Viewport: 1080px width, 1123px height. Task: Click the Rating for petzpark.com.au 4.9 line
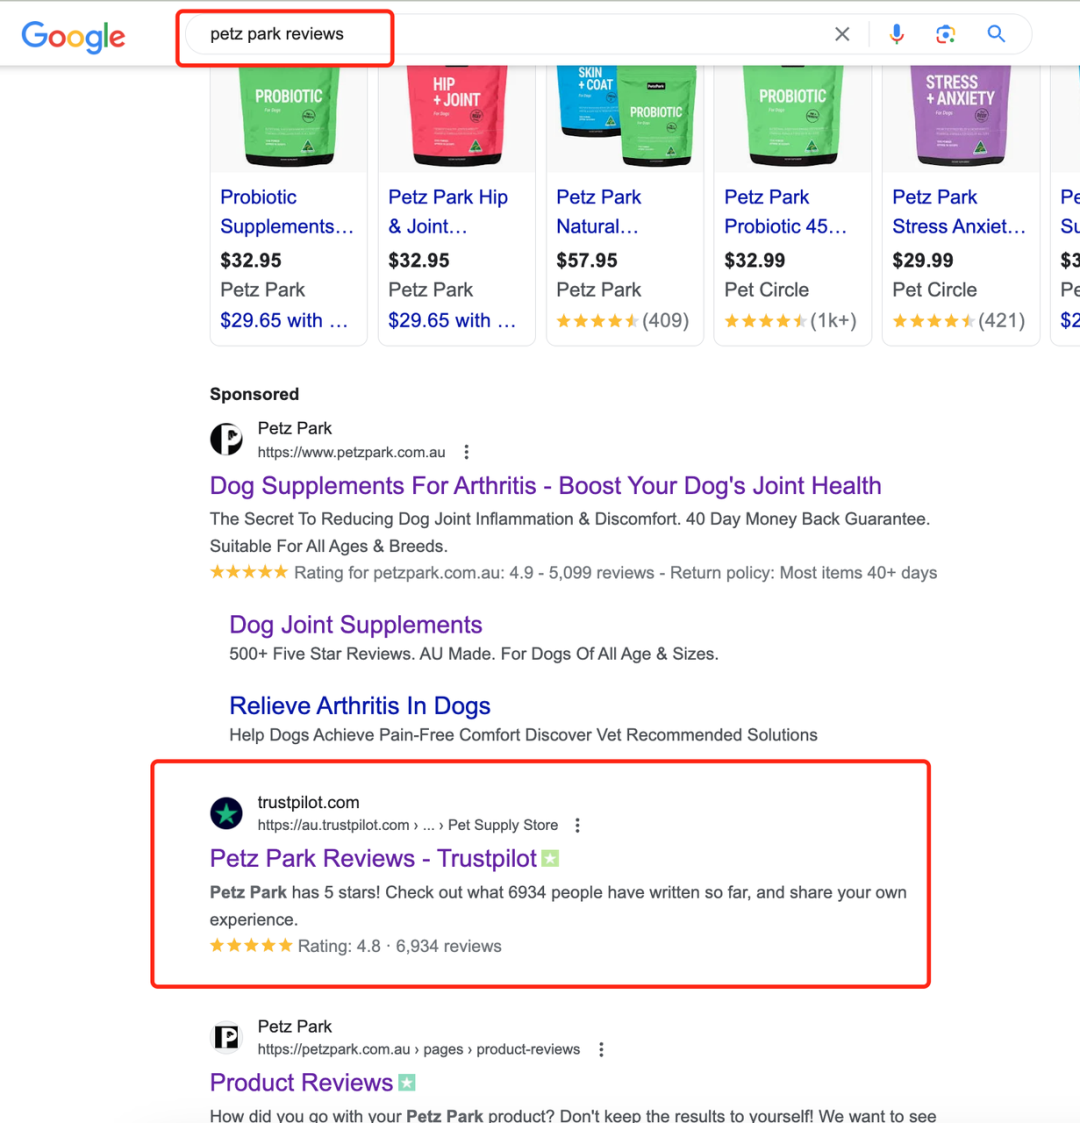tap(574, 573)
